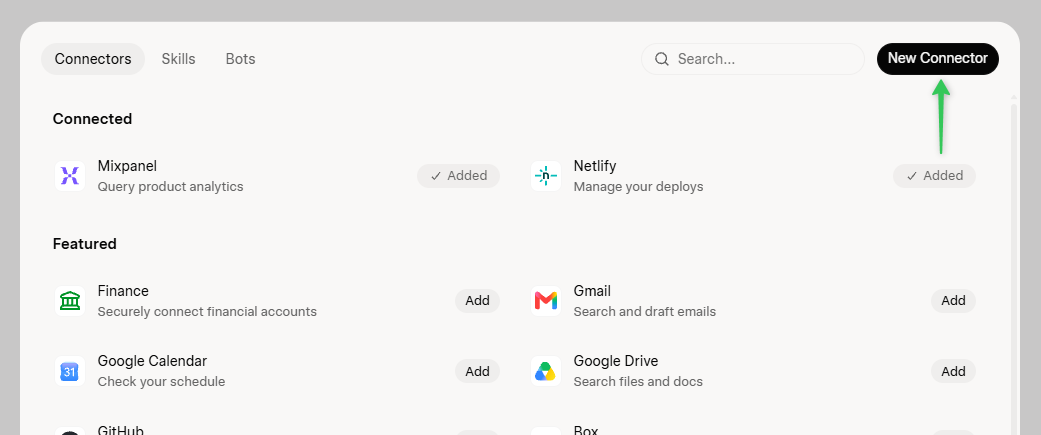Click the Gmail envelope icon
This screenshot has height=435, width=1041.
546,301
